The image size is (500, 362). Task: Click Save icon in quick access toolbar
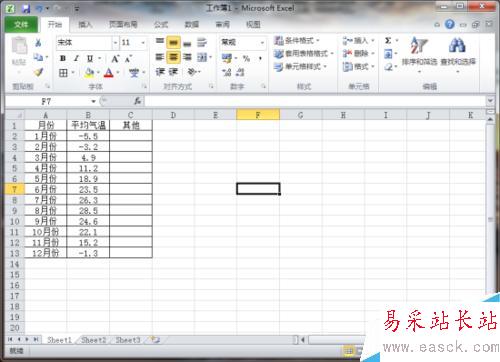[x=26, y=9]
